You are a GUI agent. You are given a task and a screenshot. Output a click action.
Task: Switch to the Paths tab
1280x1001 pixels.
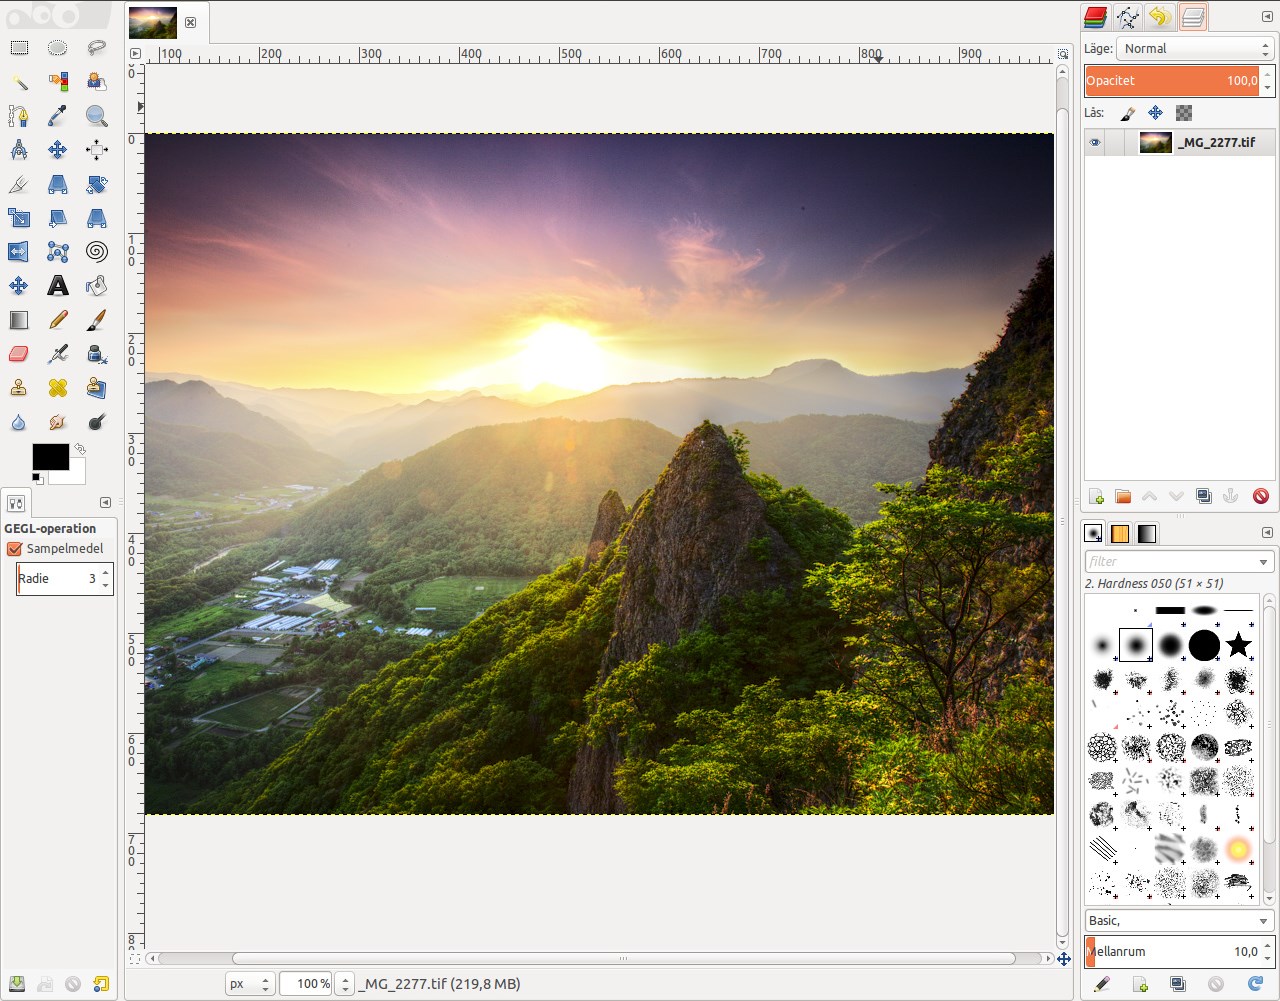click(x=1128, y=17)
